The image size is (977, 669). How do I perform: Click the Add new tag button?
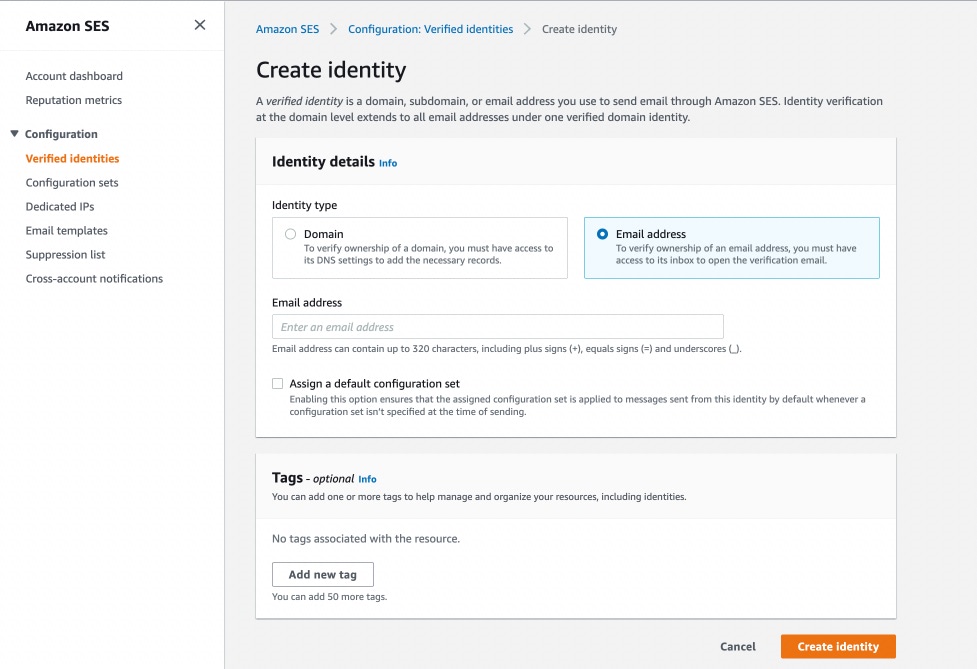322,574
